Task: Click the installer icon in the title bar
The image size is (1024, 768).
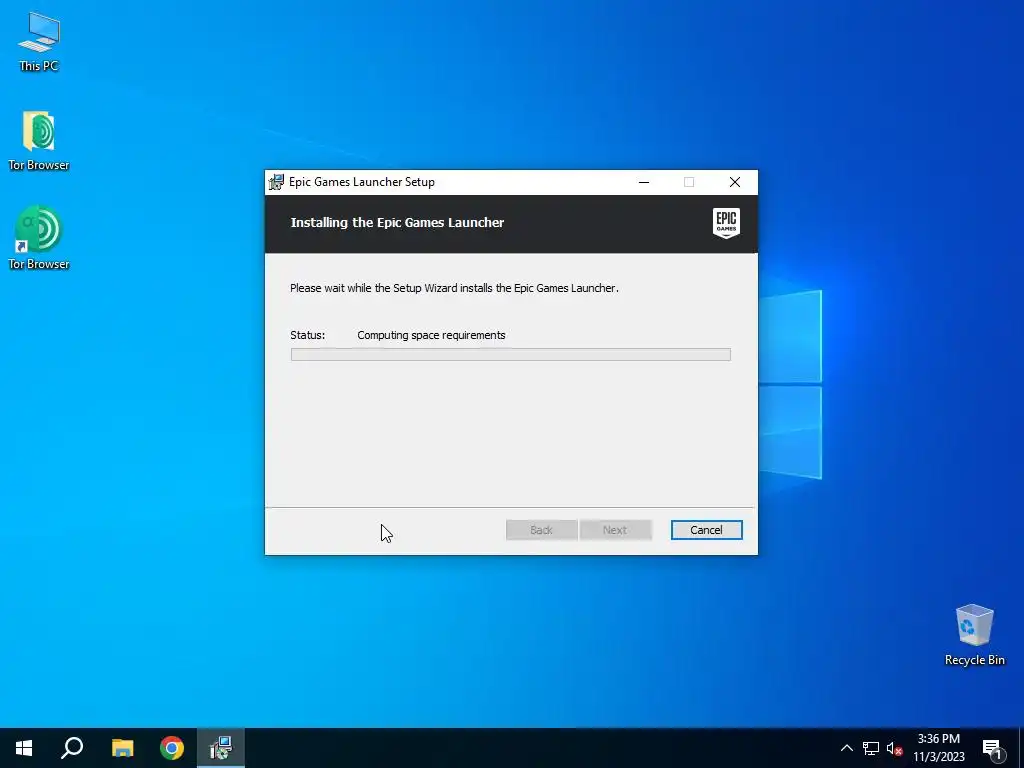Action: click(276, 182)
